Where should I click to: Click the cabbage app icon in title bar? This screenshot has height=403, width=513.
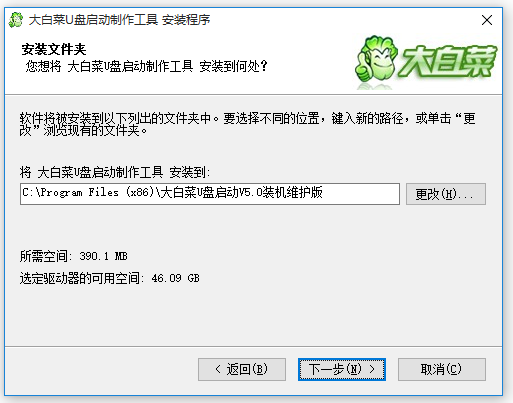[15, 20]
